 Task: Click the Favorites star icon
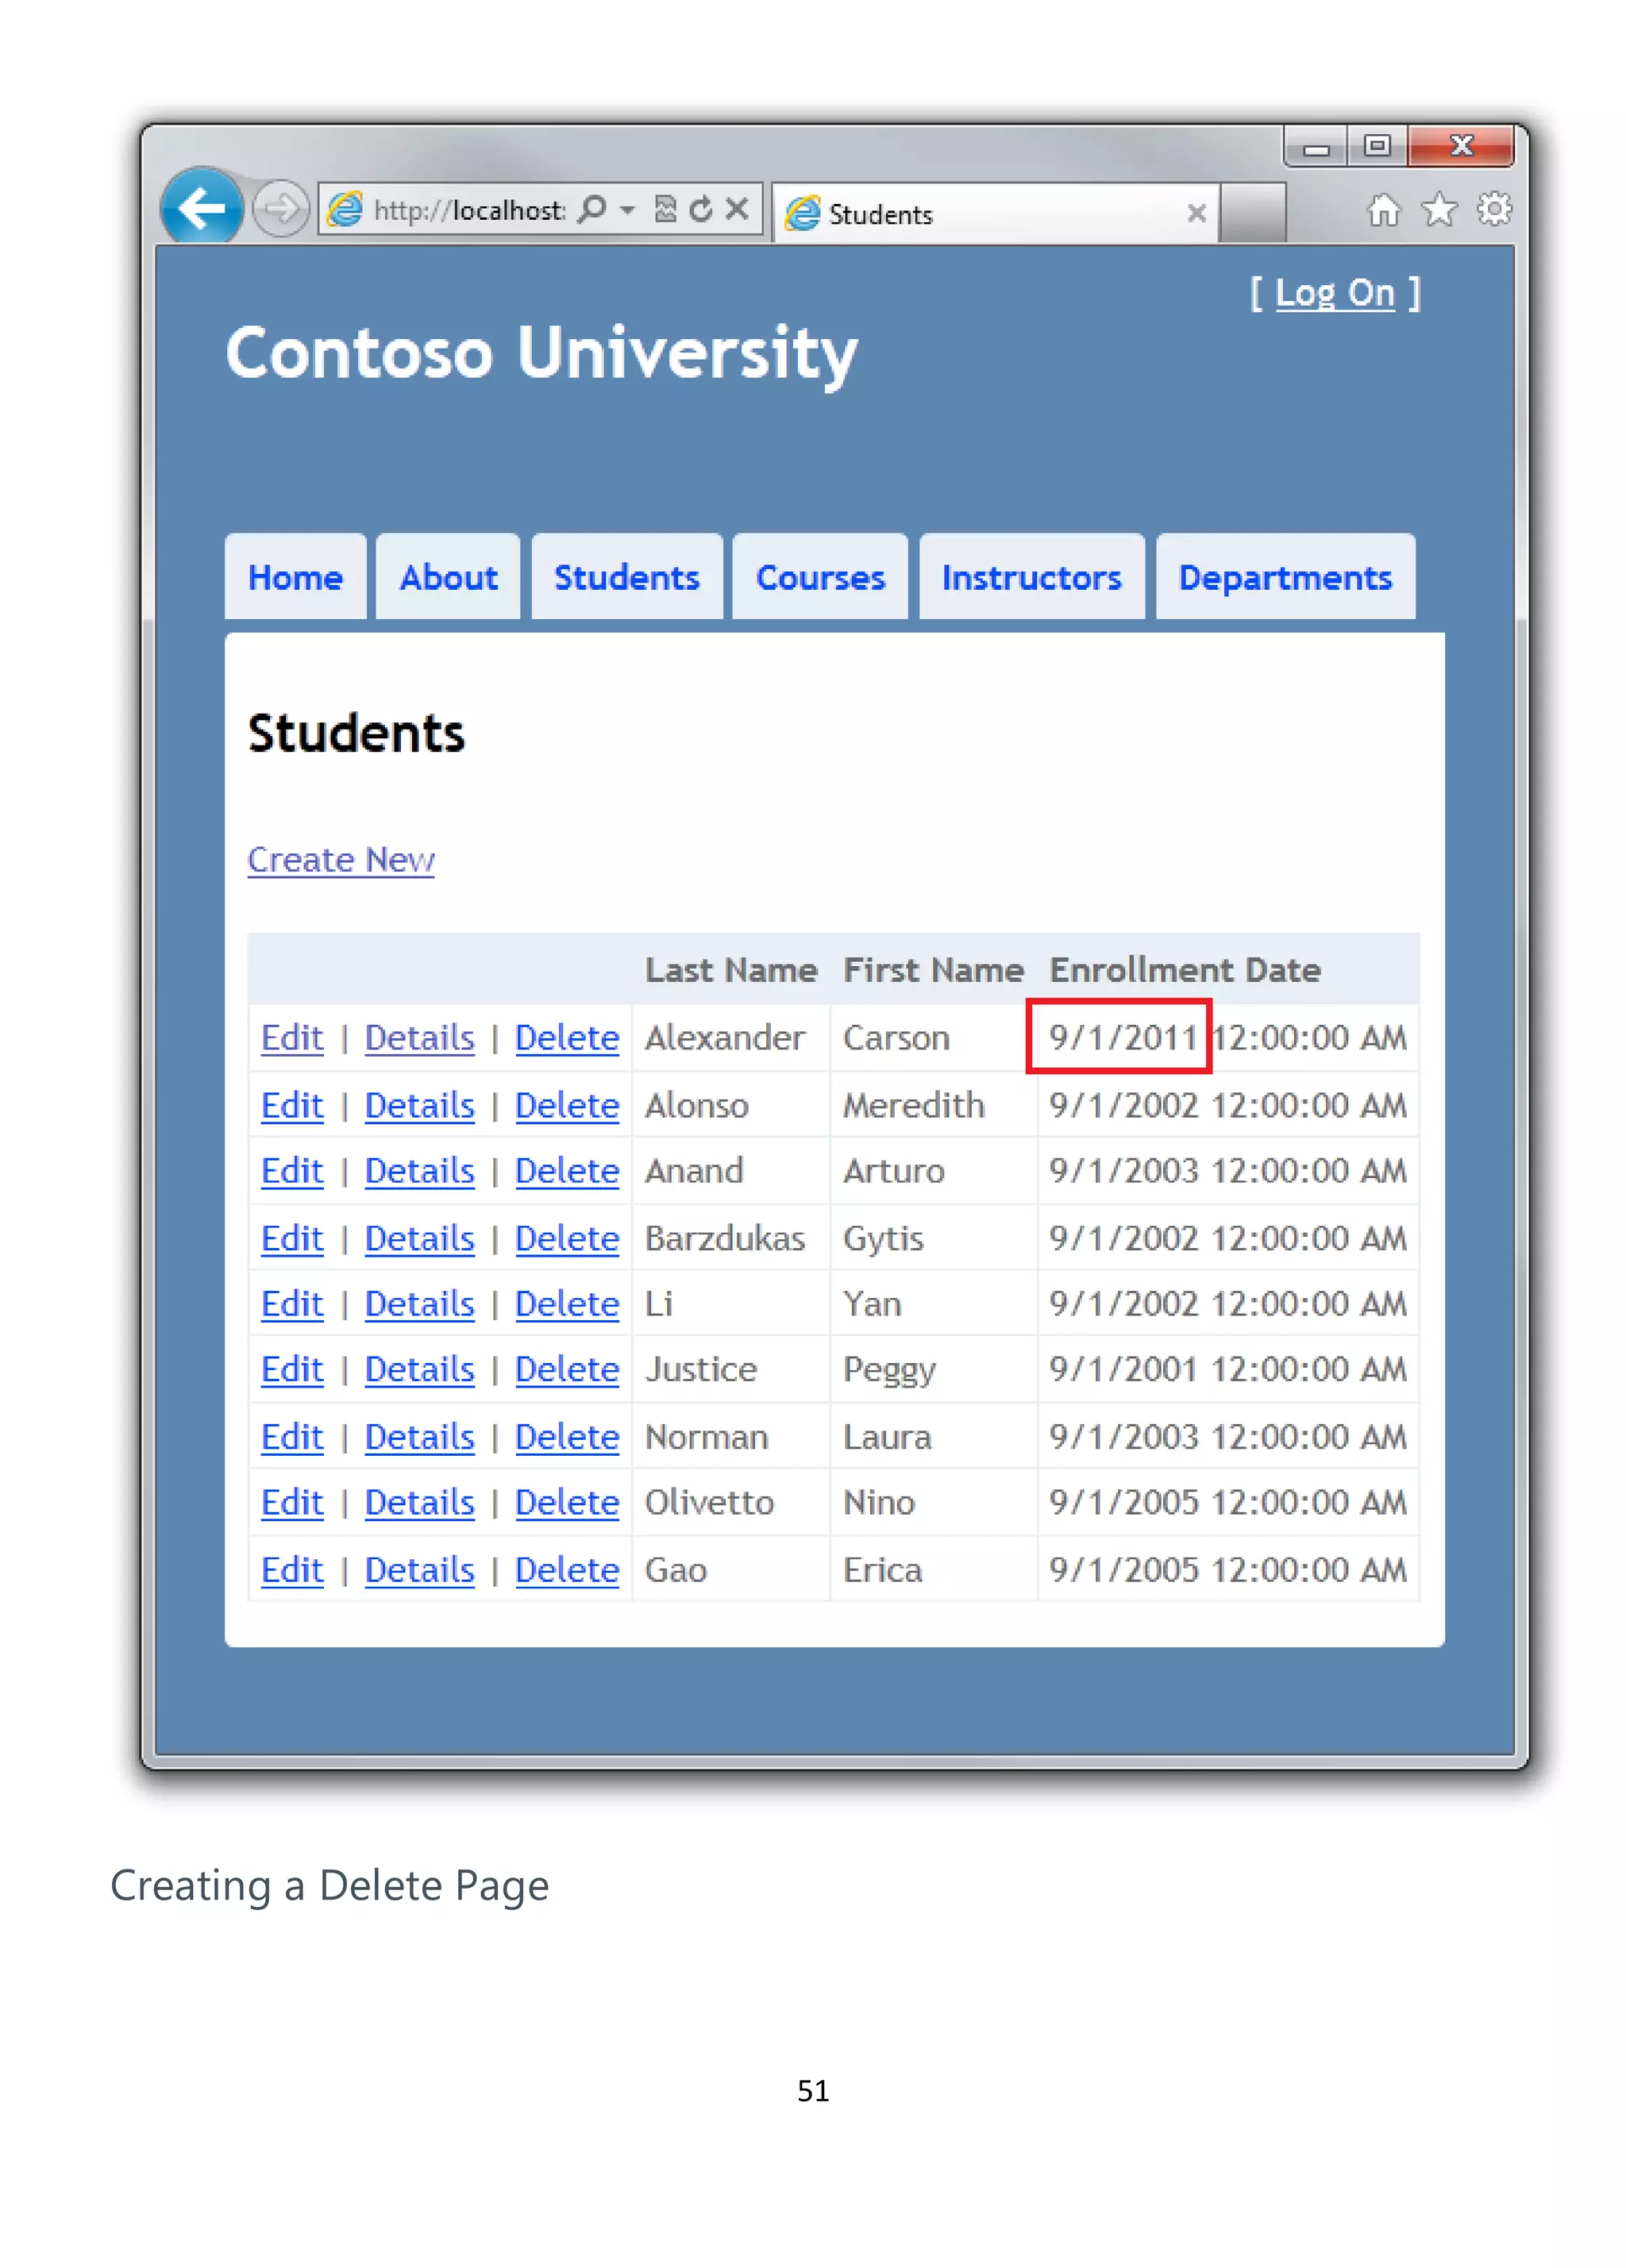1440,210
